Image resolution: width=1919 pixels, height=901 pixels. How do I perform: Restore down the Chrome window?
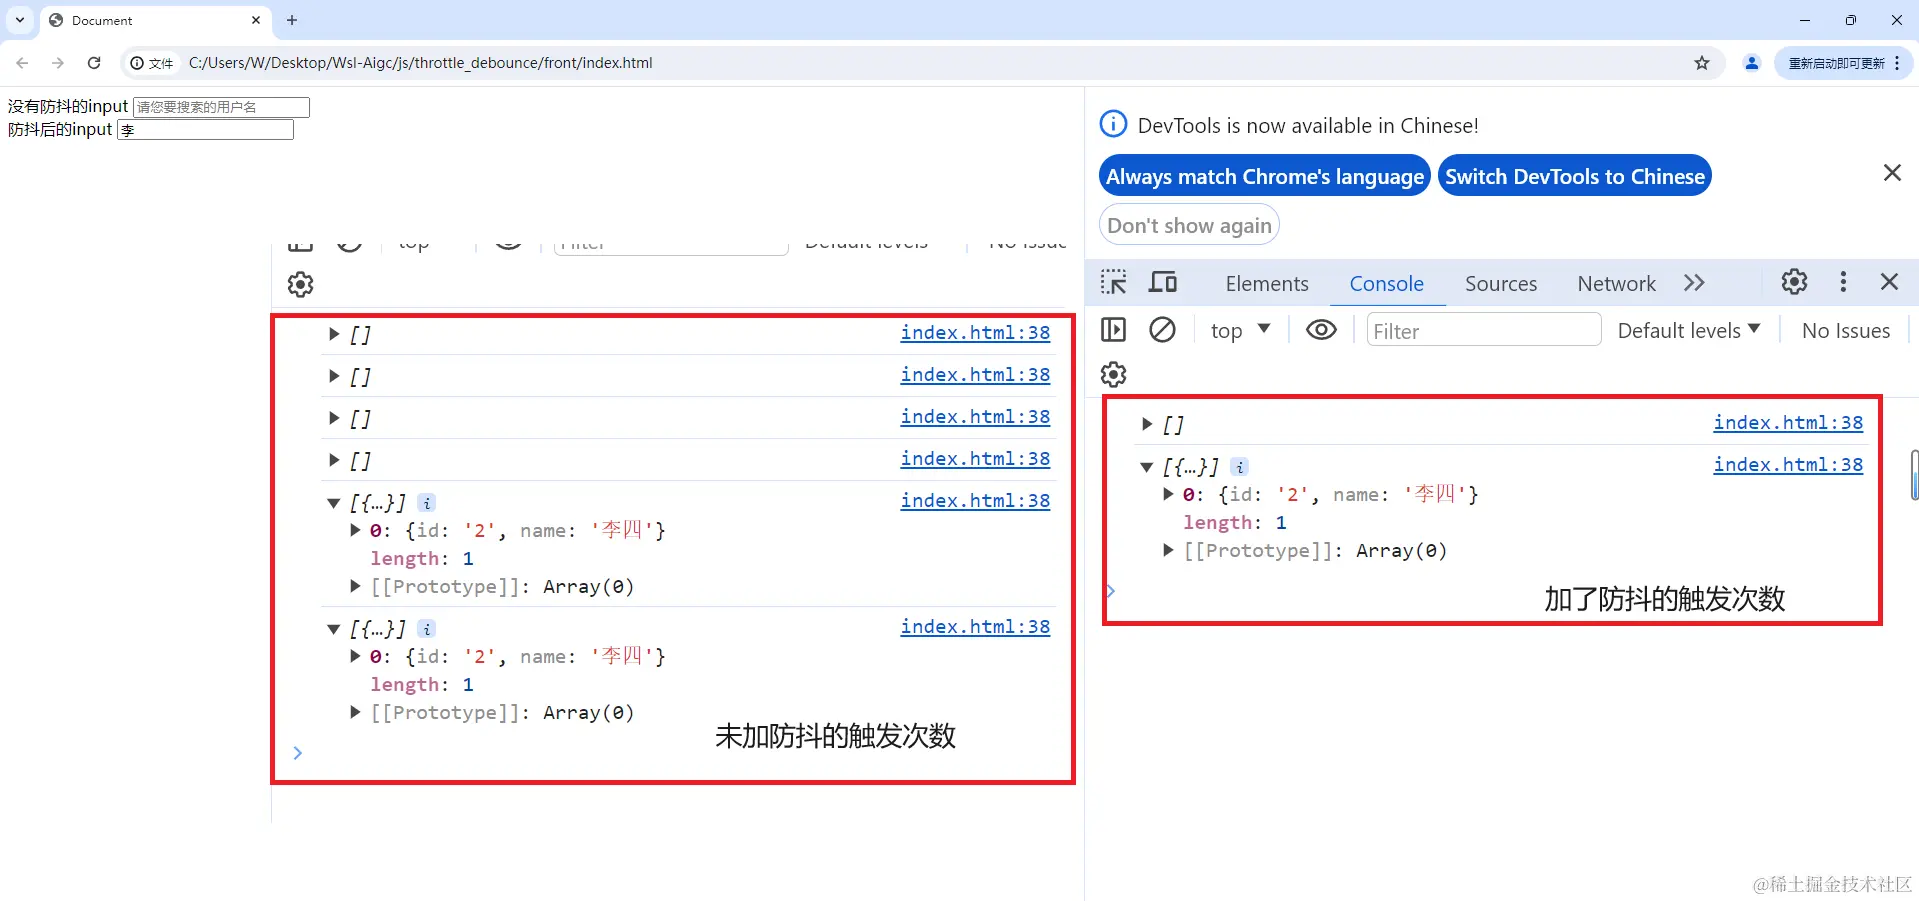[1851, 20]
